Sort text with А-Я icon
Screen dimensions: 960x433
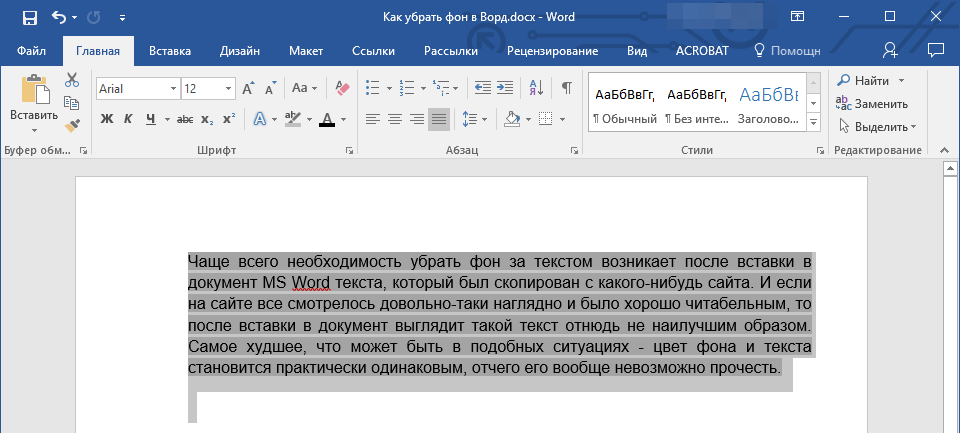click(536, 88)
